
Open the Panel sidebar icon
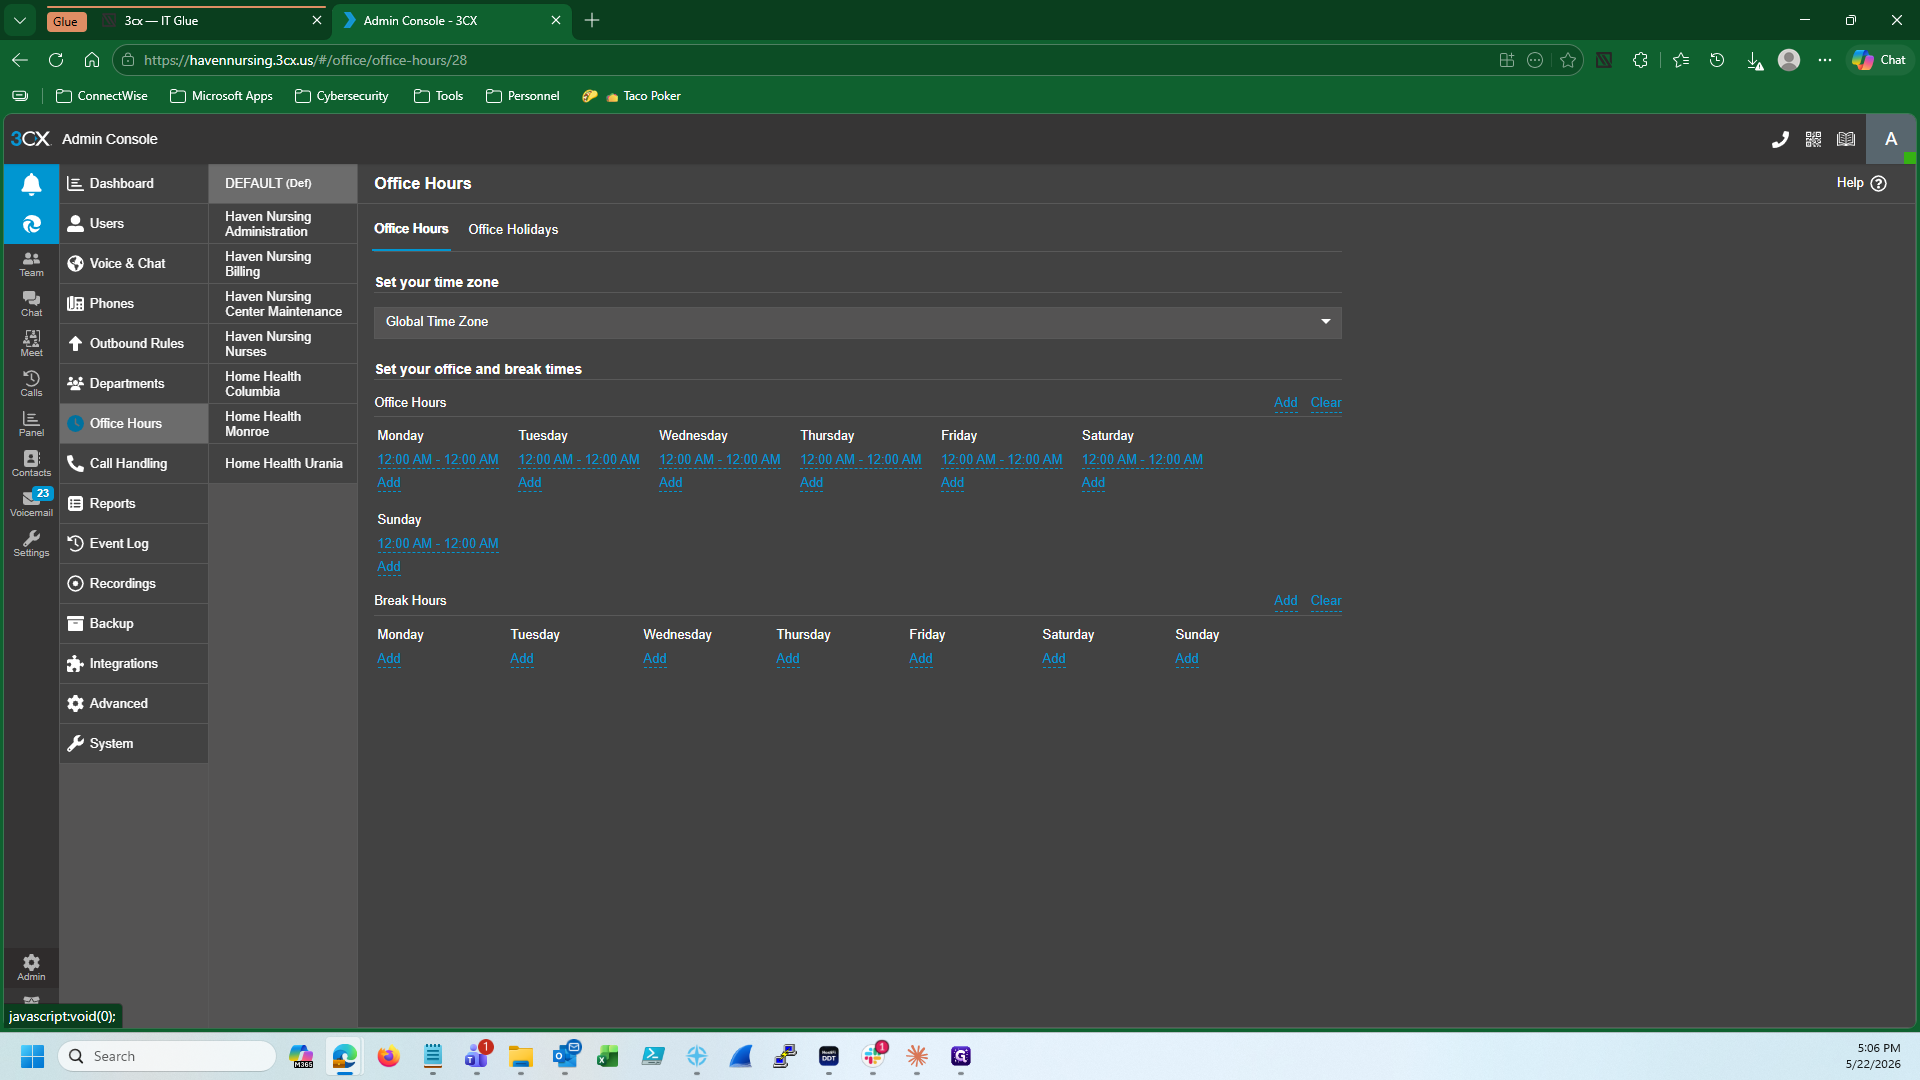[x=31, y=424]
